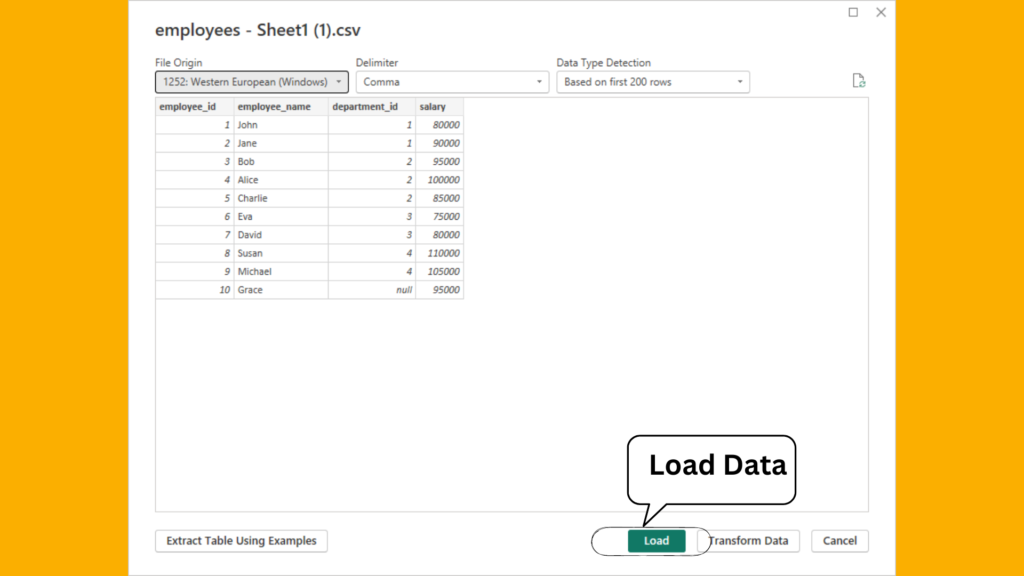Click the refresh preview file icon

[x=858, y=81]
